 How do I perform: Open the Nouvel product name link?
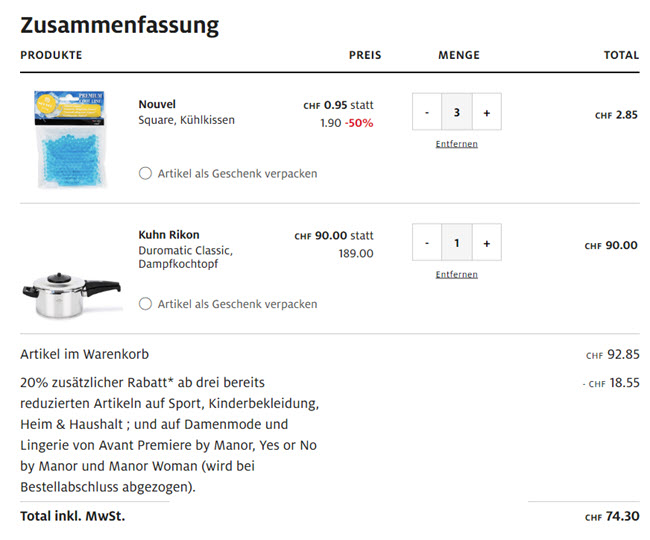pos(157,104)
